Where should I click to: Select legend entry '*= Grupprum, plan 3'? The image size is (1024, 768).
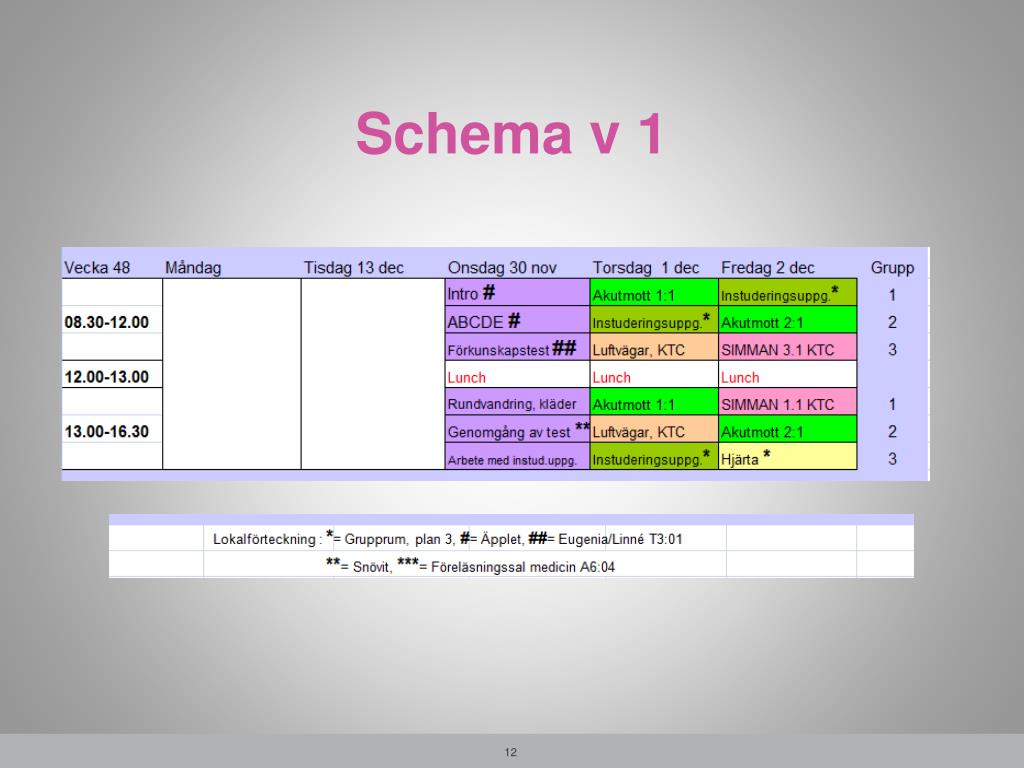(x=390, y=538)
